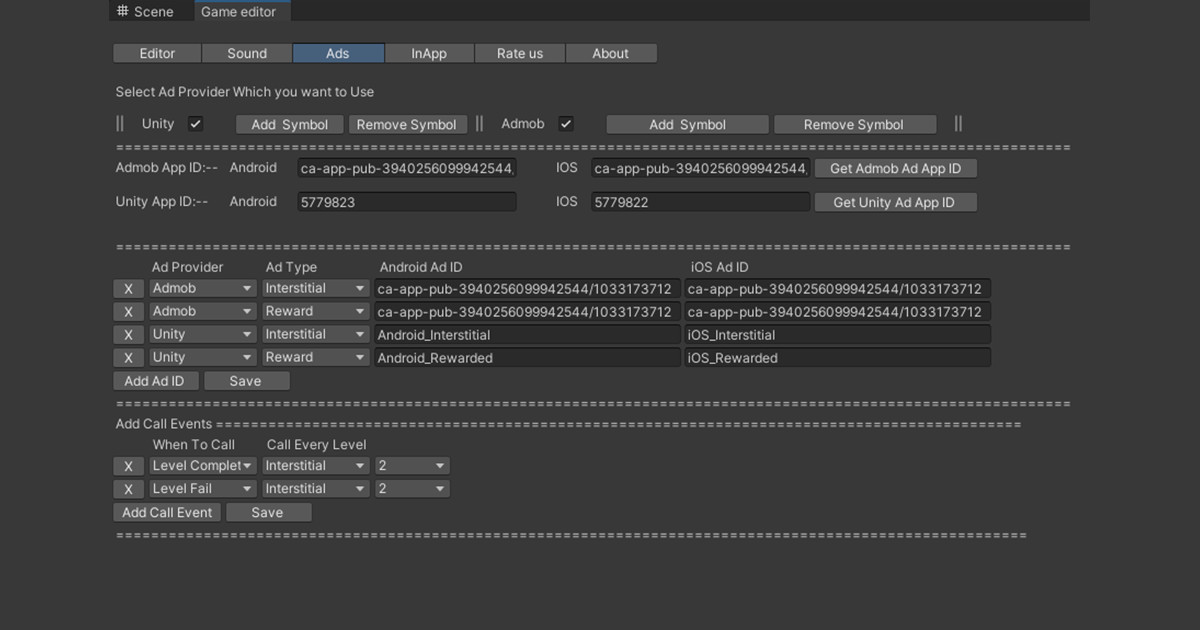Viewport: 1200px width, 630px height.
Task: Click the Unity App ID iOS field
Action: (x=700, y=202)
